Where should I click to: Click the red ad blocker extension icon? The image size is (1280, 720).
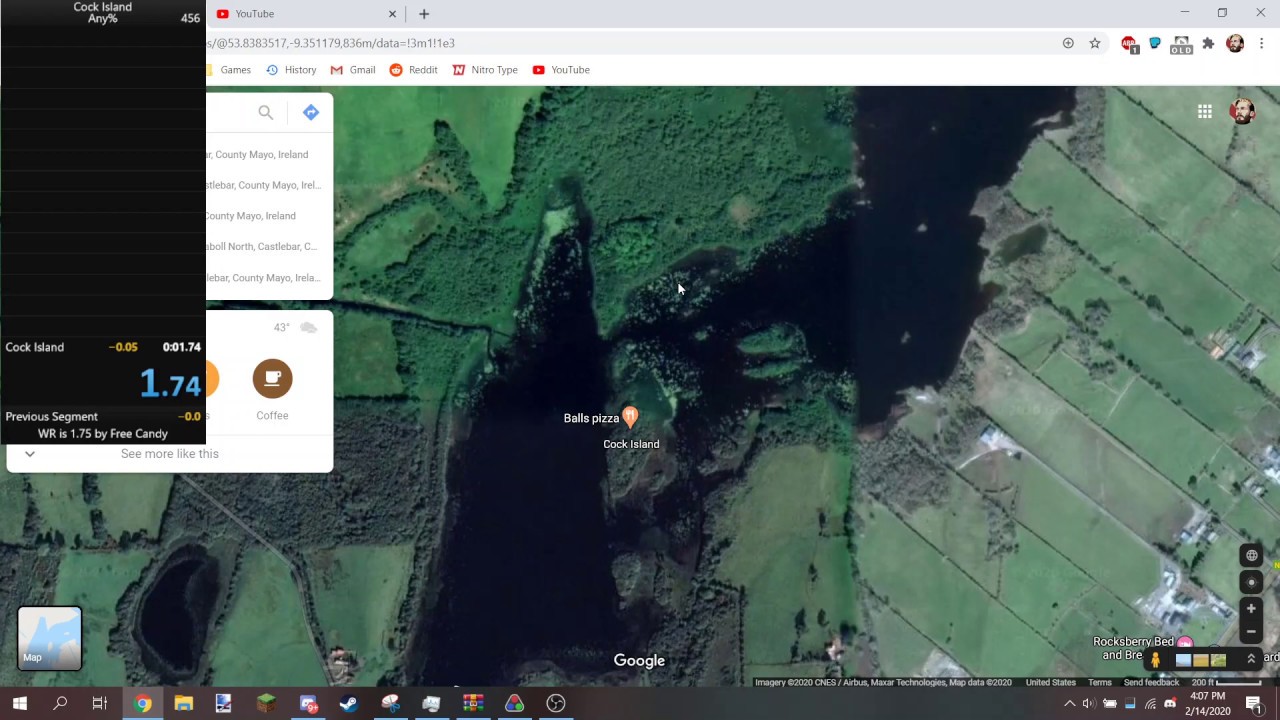coord(1129,43)
